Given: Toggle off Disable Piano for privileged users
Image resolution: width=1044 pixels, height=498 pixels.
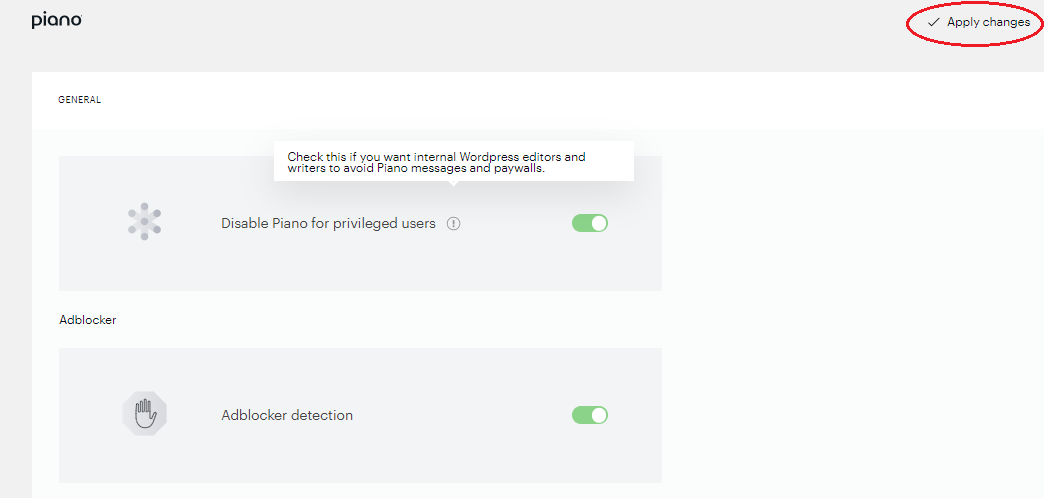Looking at the screenshot, I should (x=590, y=223).
